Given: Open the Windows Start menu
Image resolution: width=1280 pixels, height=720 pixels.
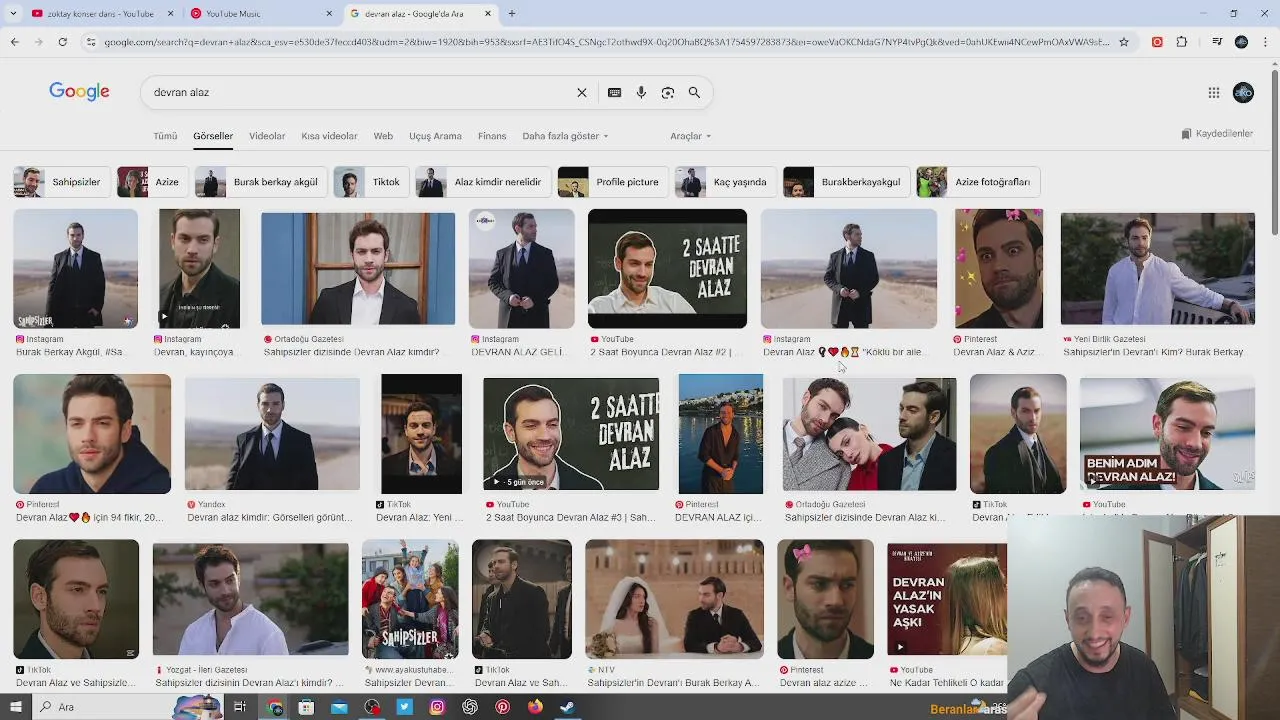Looking at the screenshot, I should tap(15, 707).
